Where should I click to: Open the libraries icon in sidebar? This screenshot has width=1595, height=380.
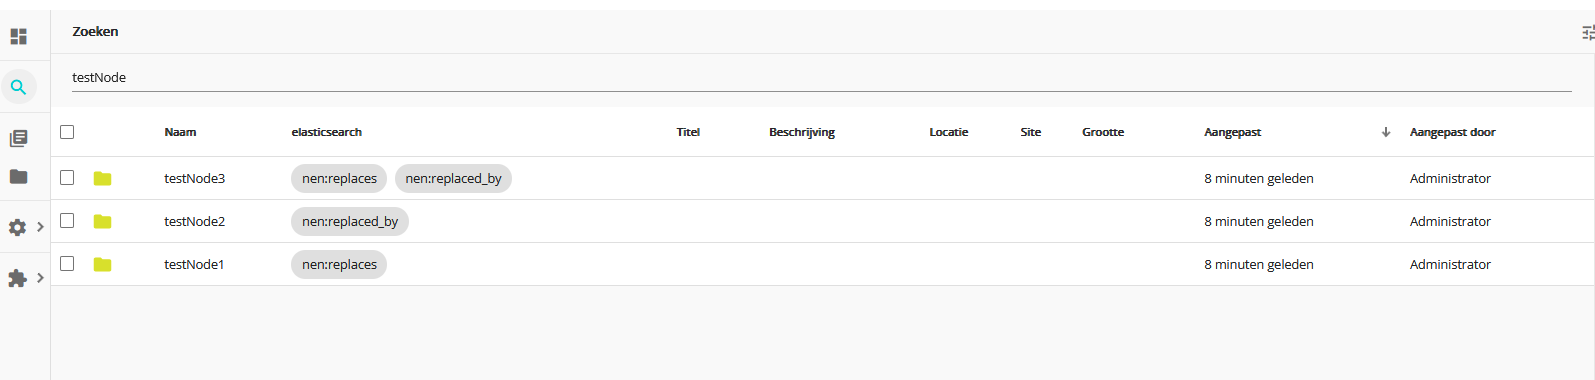18,138
